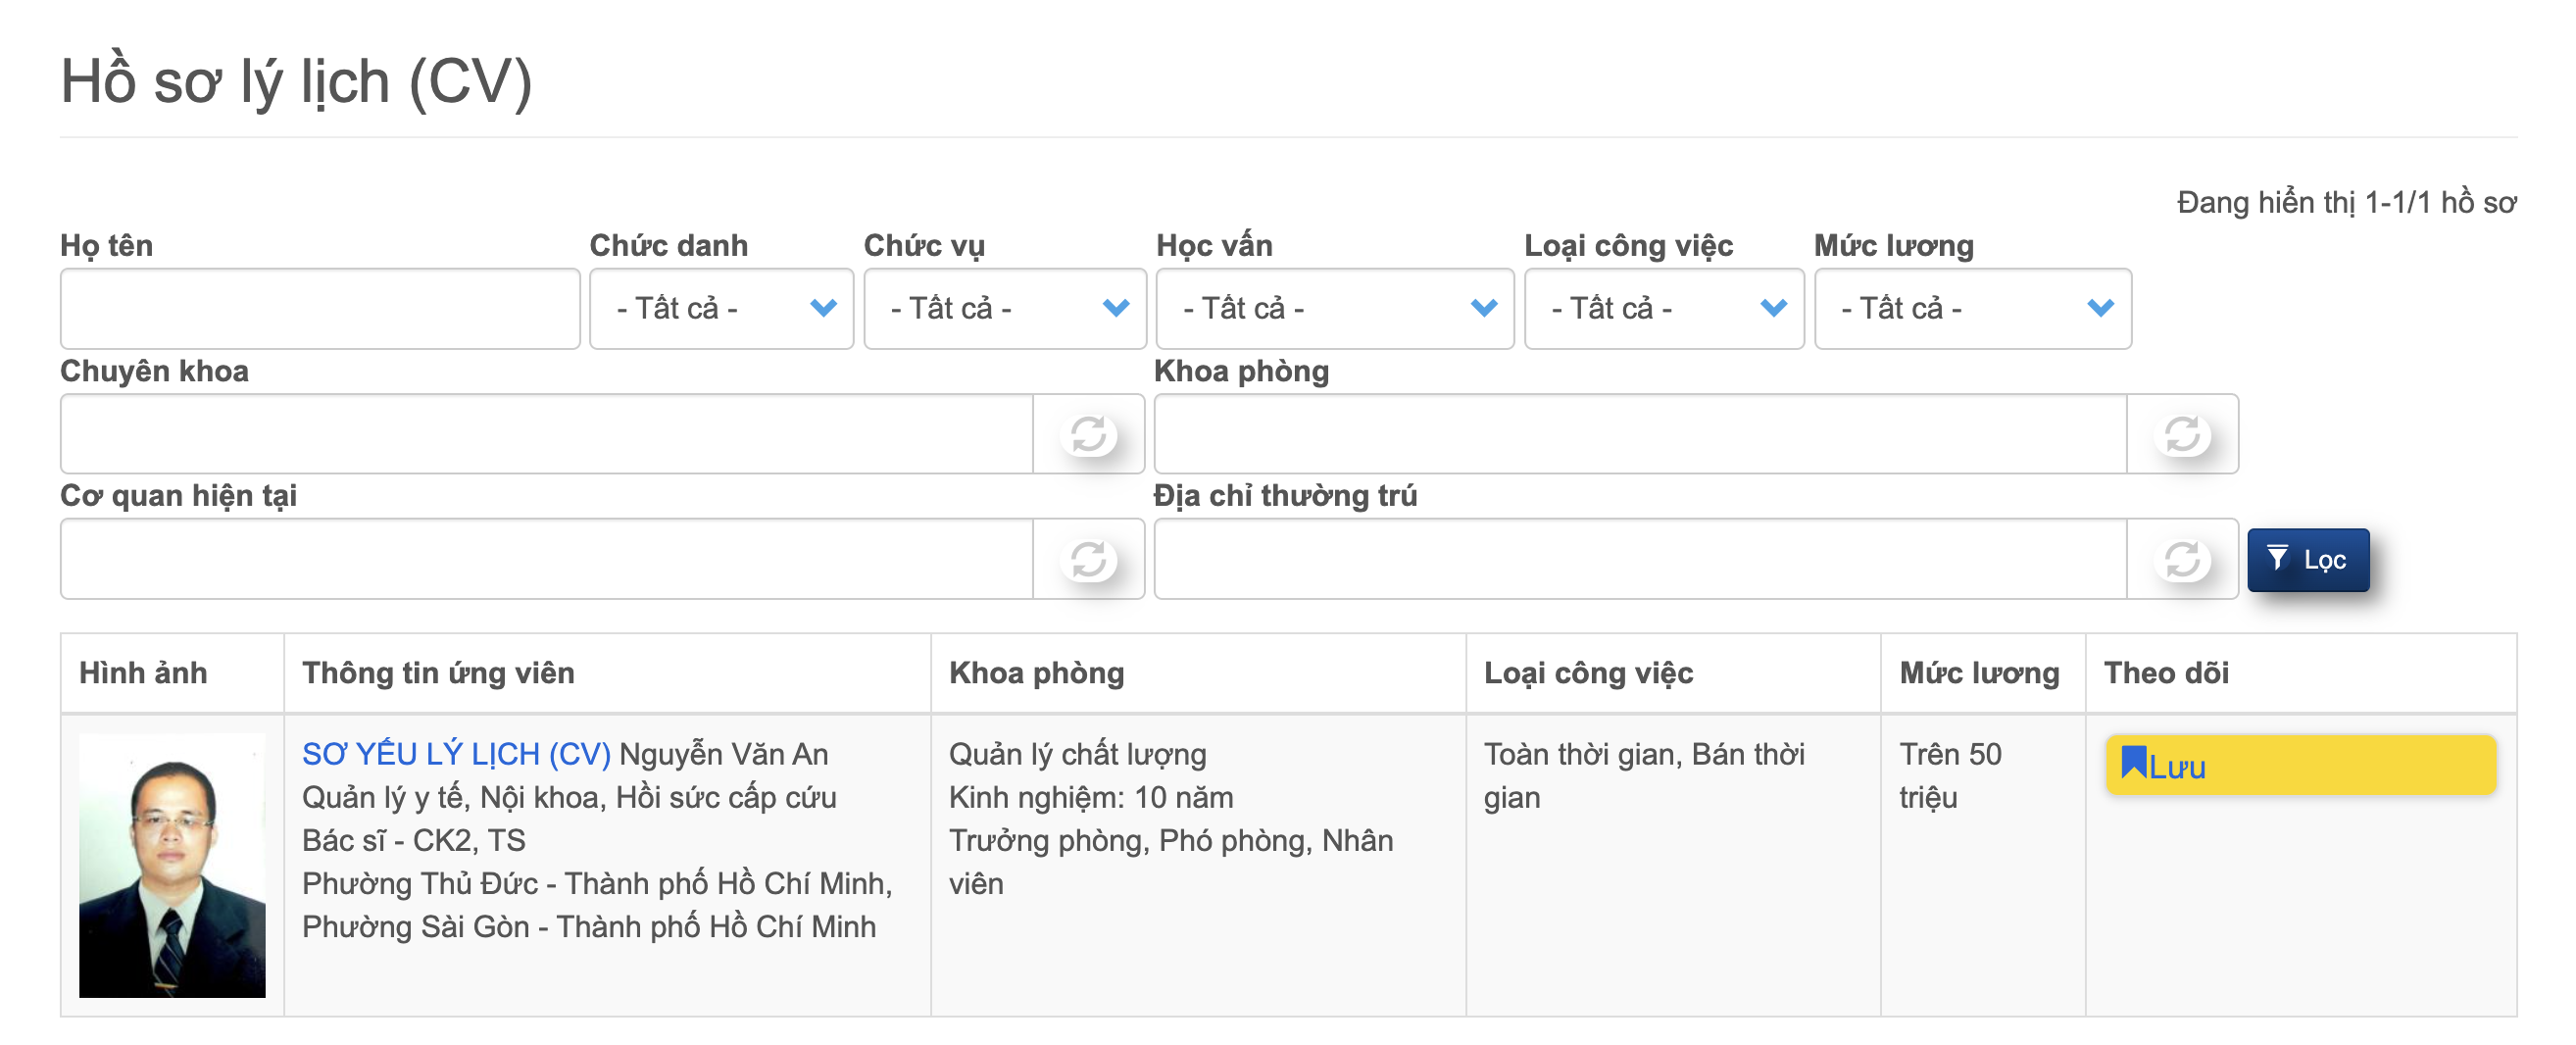Click the Khoa phòng search input
The width and height of the screenshot is (2576, 1045).
click(x=1640, y=434)
